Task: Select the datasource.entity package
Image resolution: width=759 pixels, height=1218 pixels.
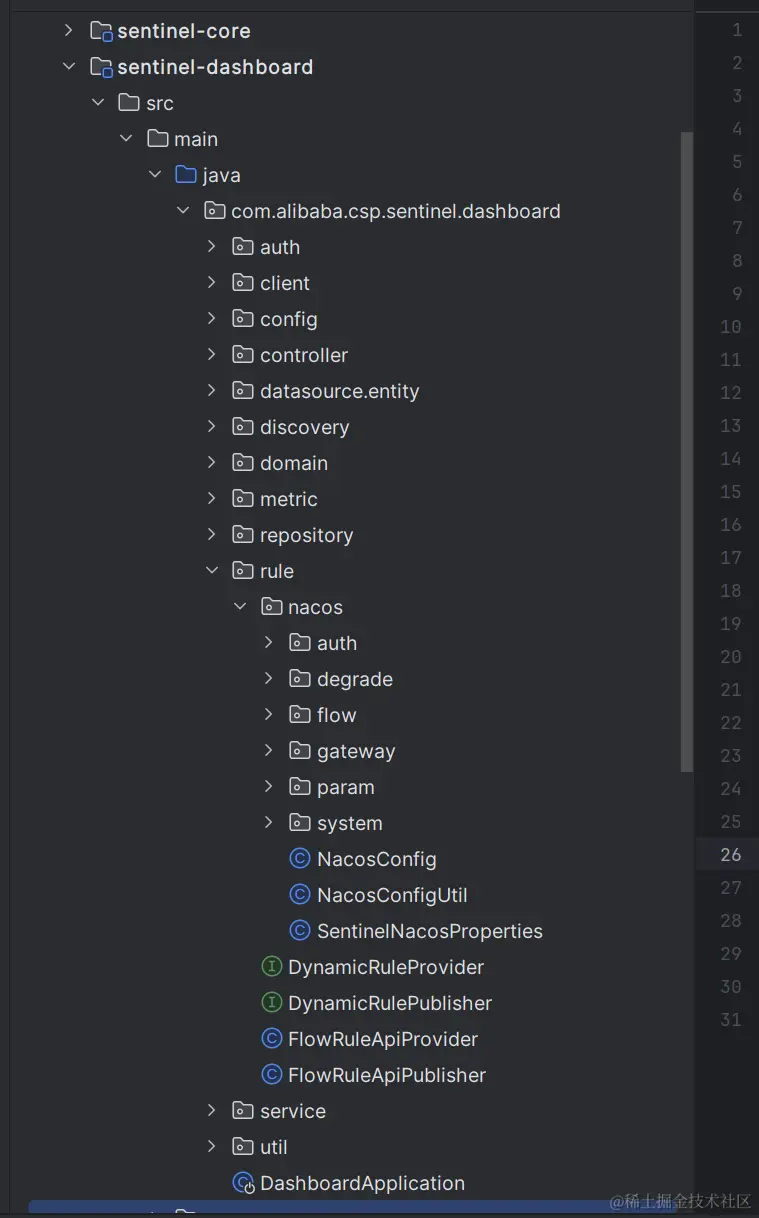Action: pos(339,391)
